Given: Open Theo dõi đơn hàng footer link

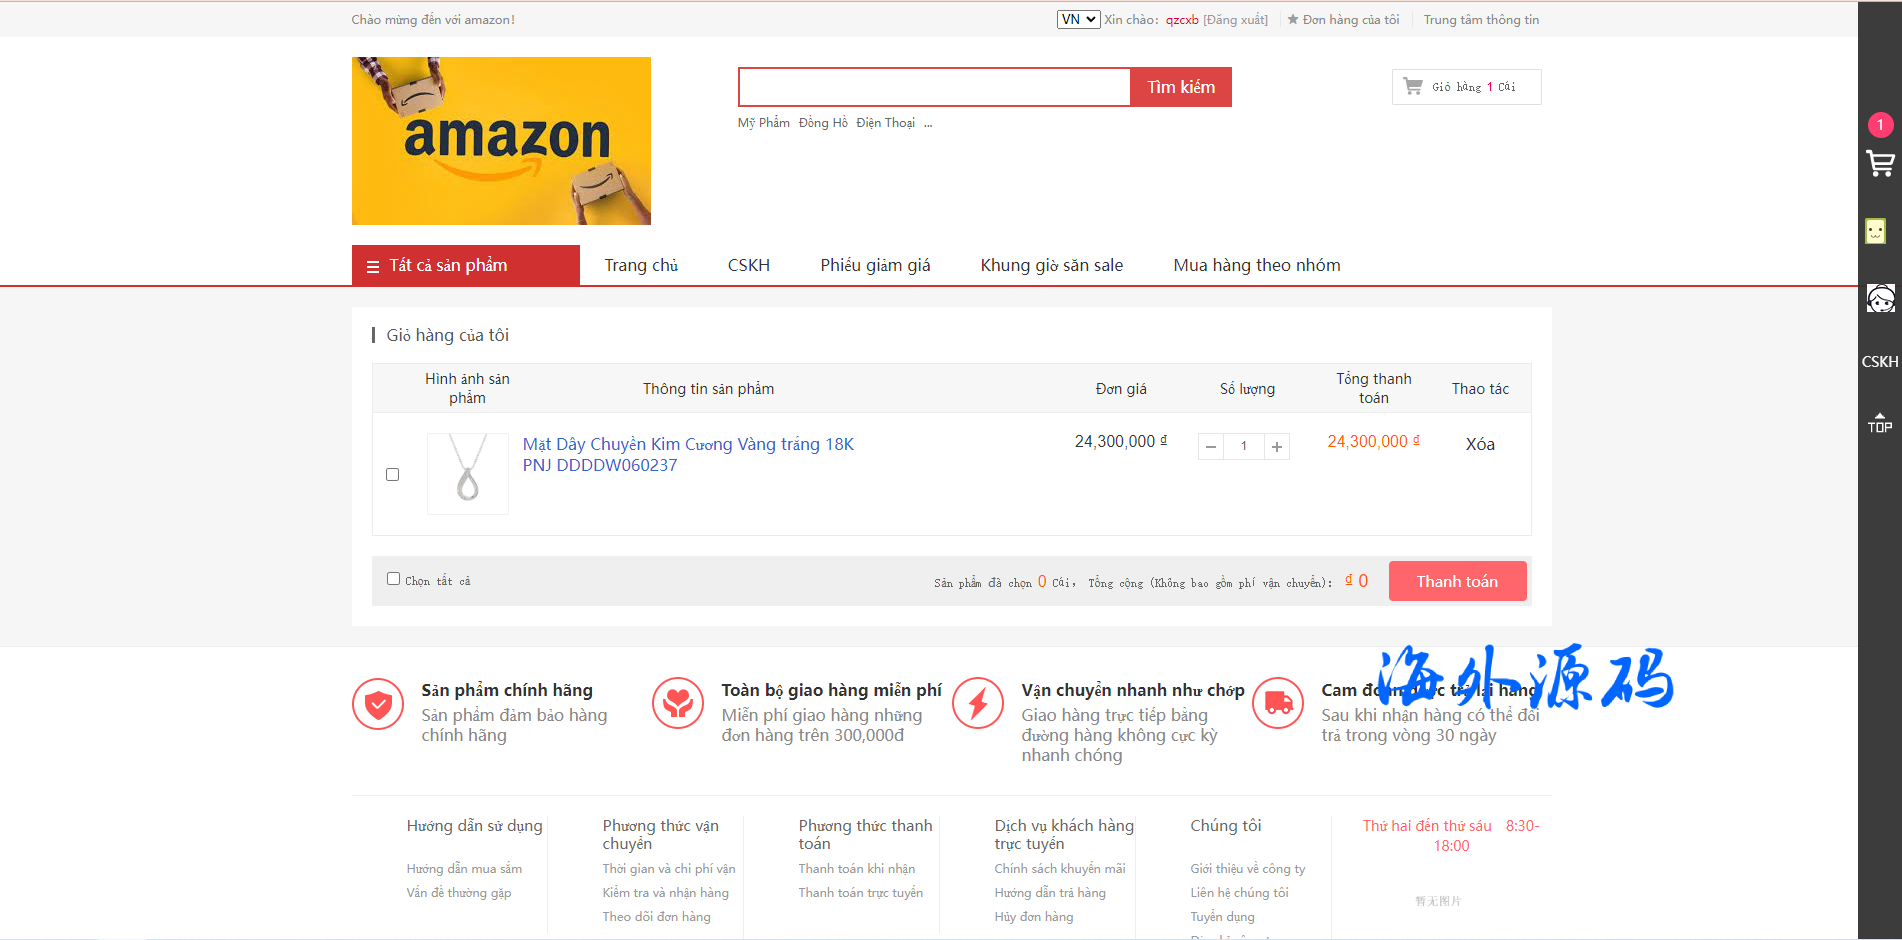Looking at the screenshot, I should tap(657, 917).
